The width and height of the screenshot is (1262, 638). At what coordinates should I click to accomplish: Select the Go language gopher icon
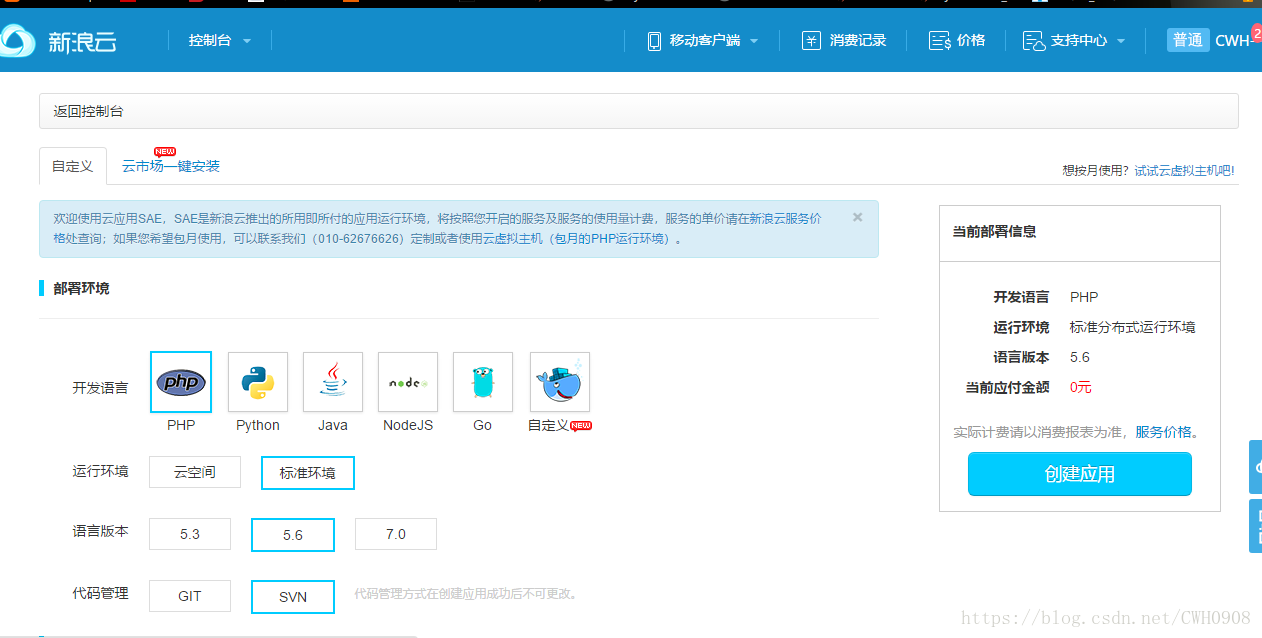(483, 382)
